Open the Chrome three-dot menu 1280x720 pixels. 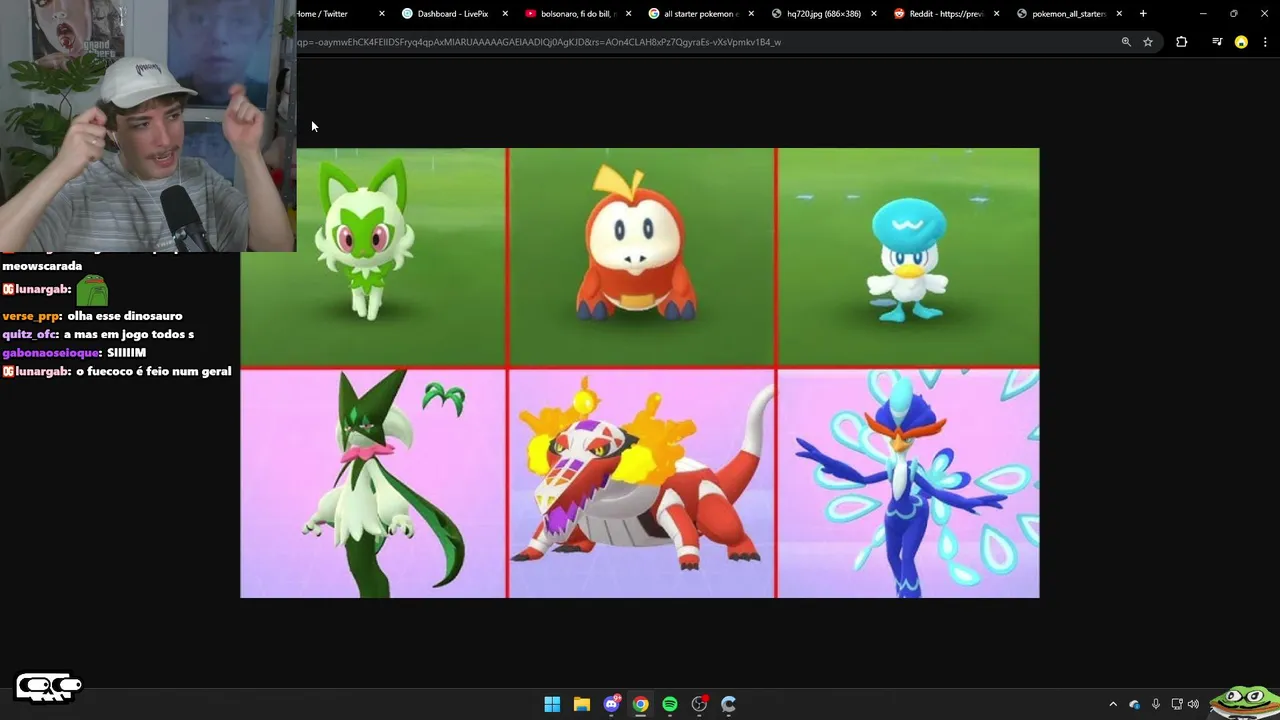click(x=1266, y=42)
